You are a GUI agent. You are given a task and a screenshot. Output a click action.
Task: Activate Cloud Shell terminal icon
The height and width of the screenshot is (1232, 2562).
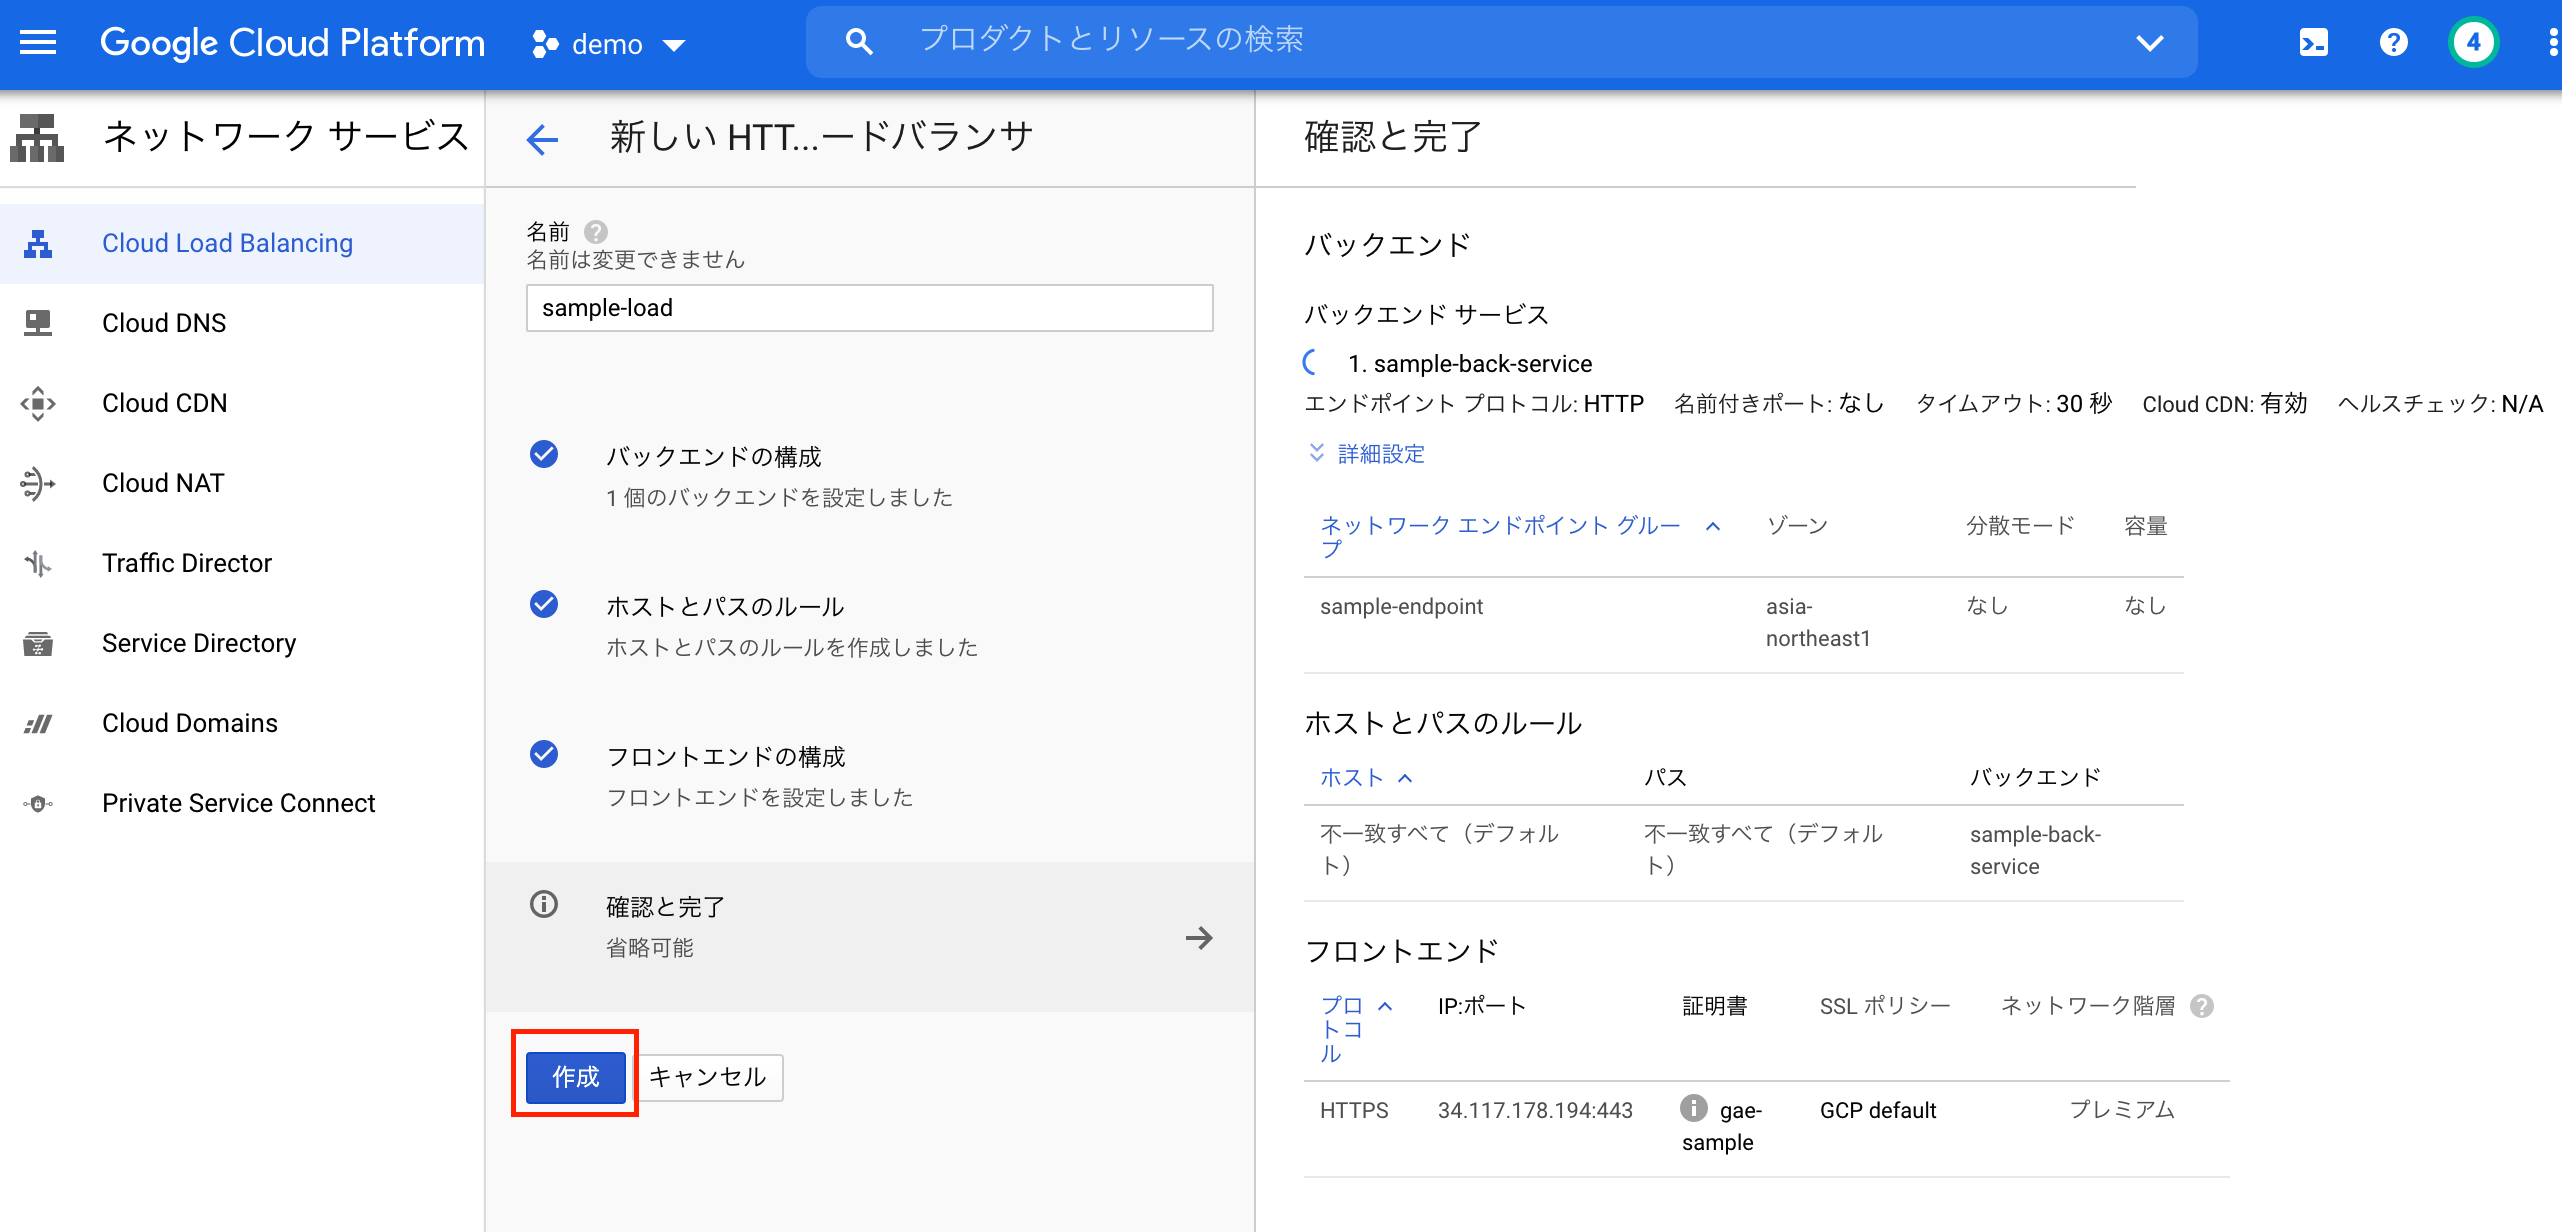[x=2314, y=43]
